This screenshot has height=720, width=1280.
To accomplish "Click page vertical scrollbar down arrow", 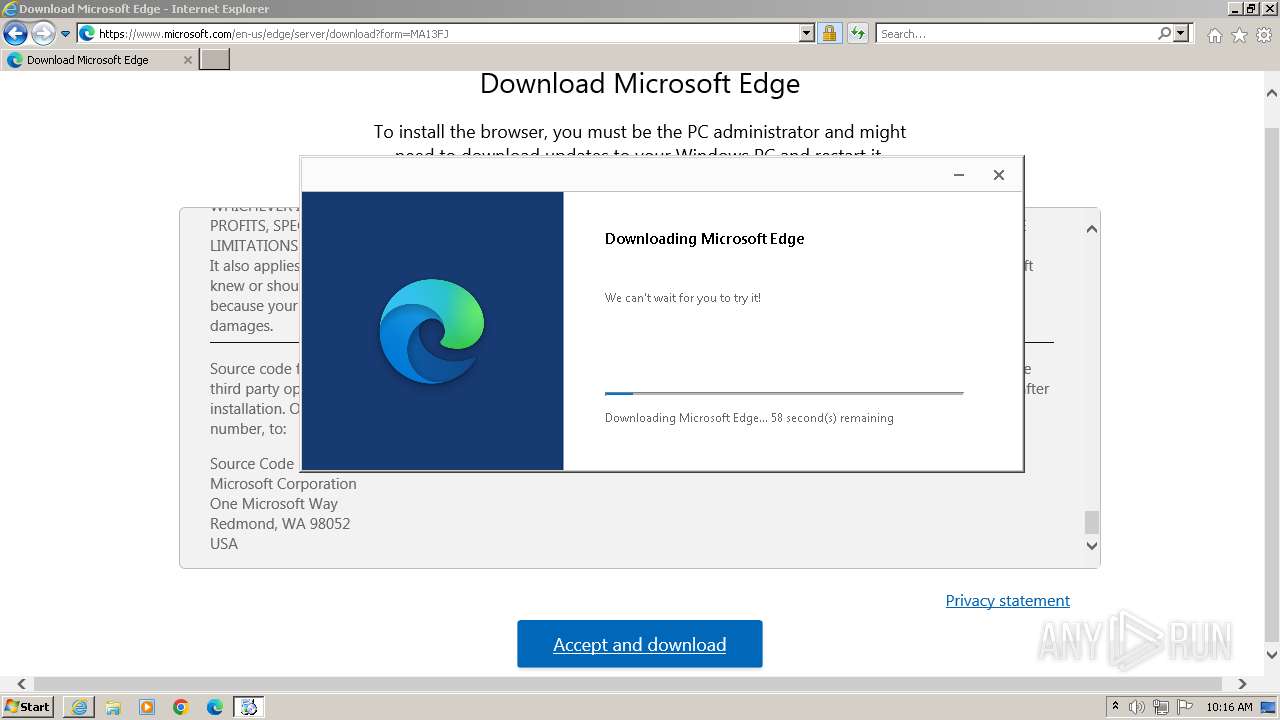I will coord(1272,655).
